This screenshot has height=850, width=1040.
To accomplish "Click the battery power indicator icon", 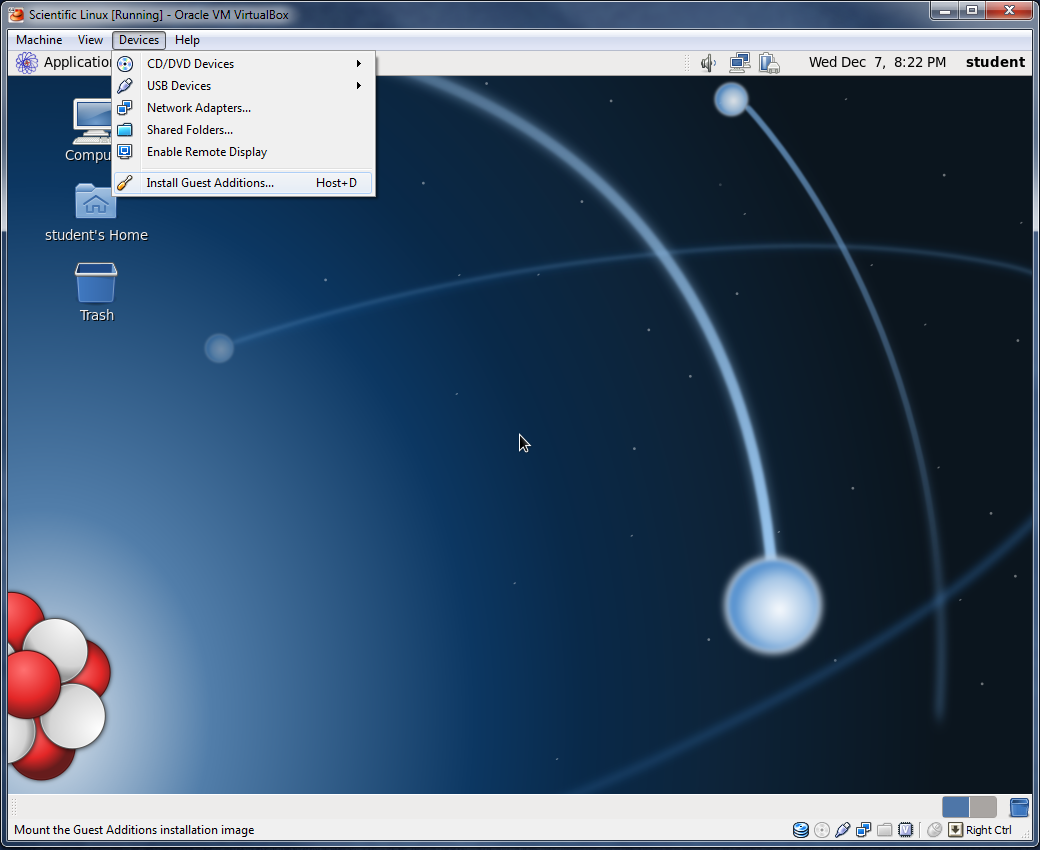I will 769,63.
